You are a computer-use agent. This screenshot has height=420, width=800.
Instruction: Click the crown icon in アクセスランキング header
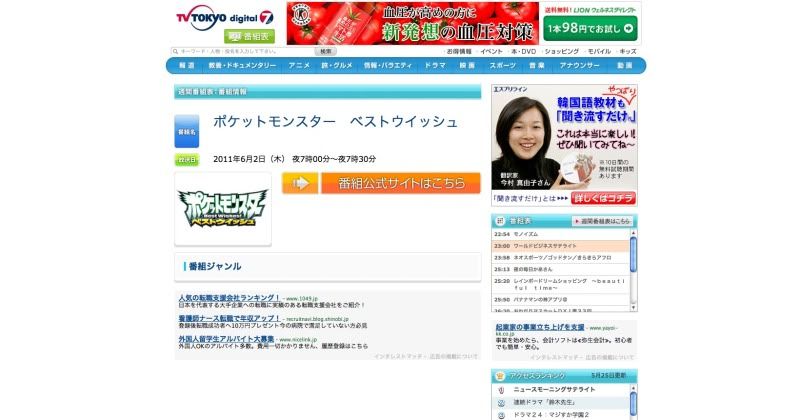[x=500, y=376]
